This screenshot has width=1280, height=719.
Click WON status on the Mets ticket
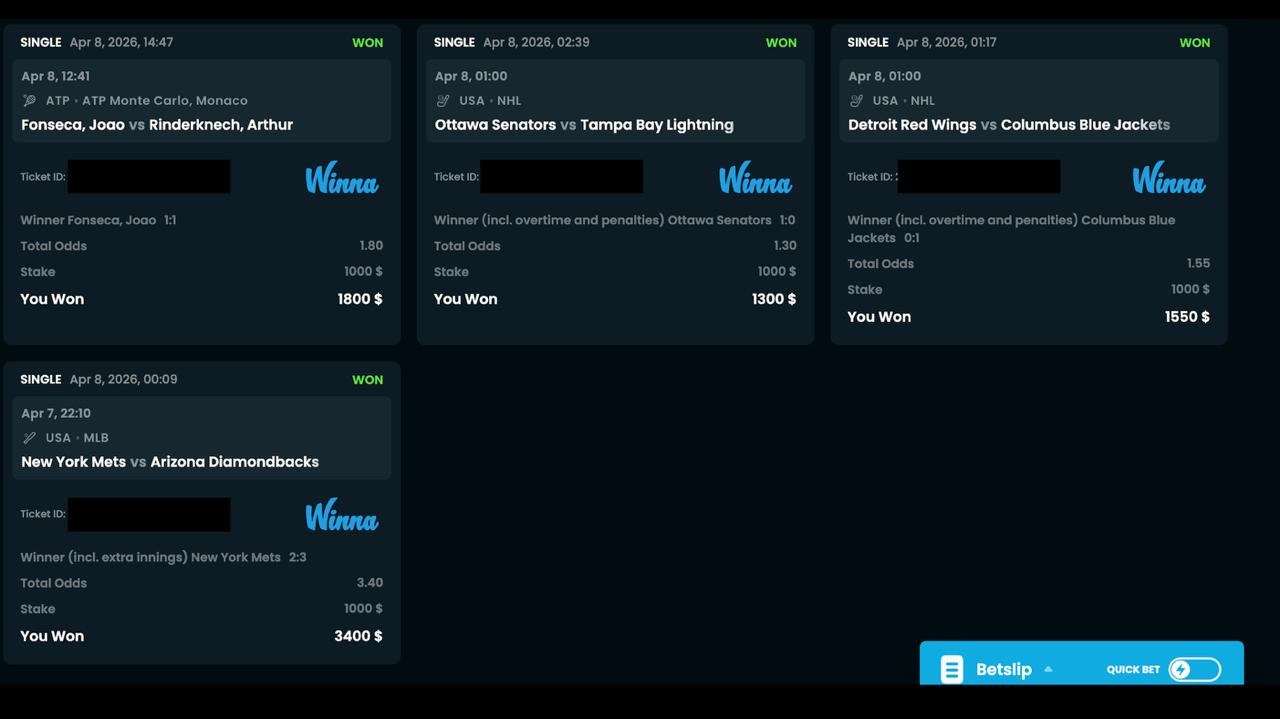pos(367,380)
